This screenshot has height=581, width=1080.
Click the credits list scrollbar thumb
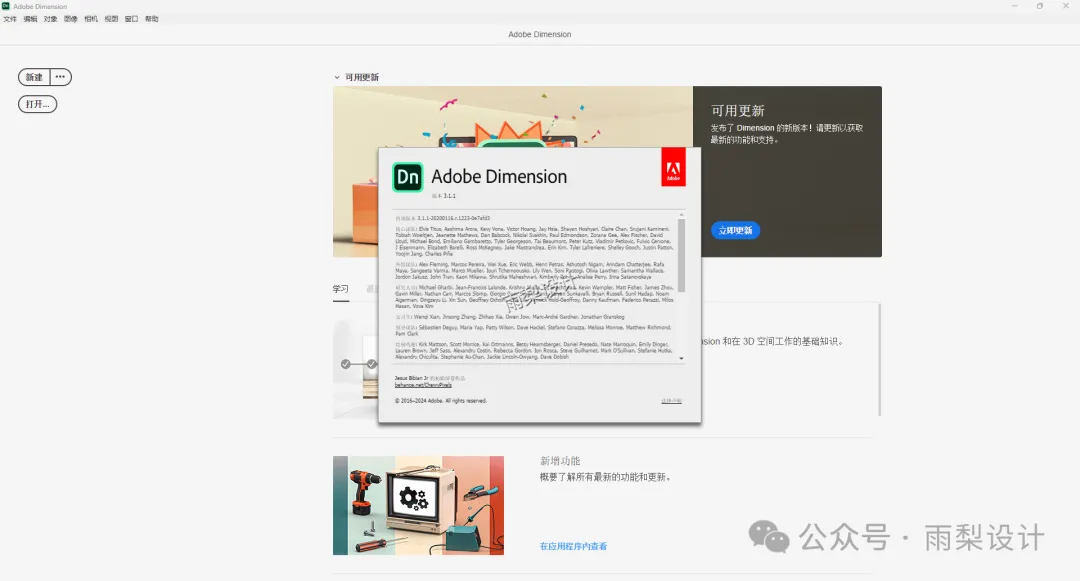[681, 255]
